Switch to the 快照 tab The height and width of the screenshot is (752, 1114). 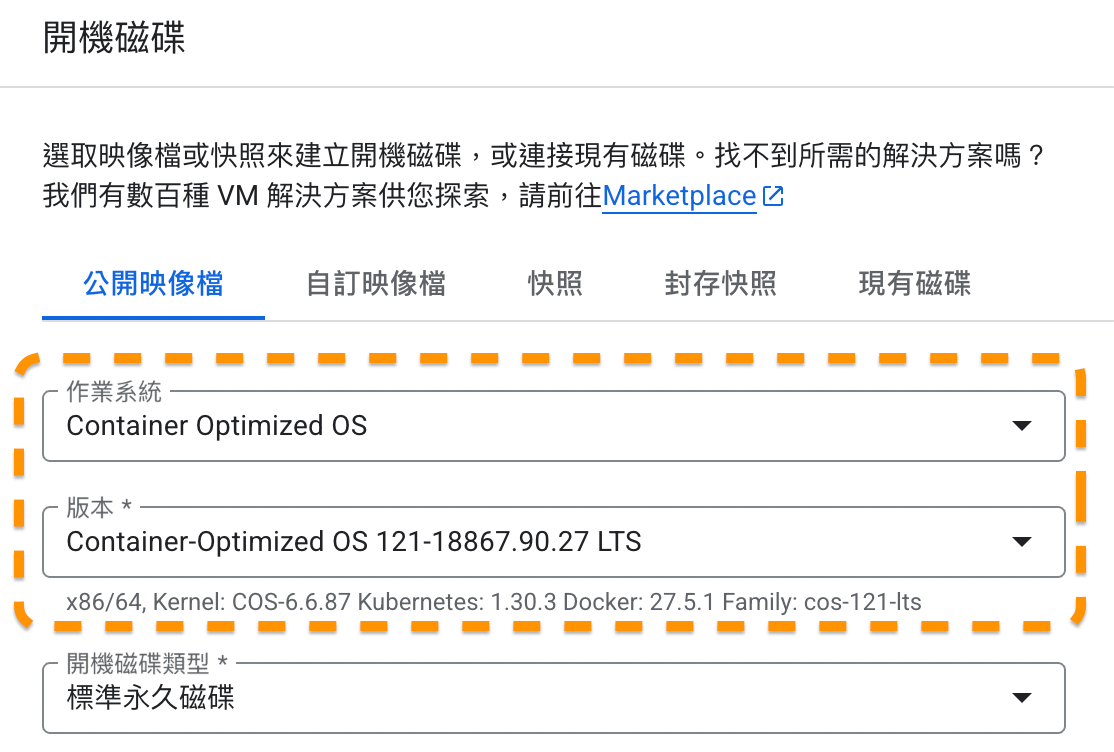click(555, 284)
